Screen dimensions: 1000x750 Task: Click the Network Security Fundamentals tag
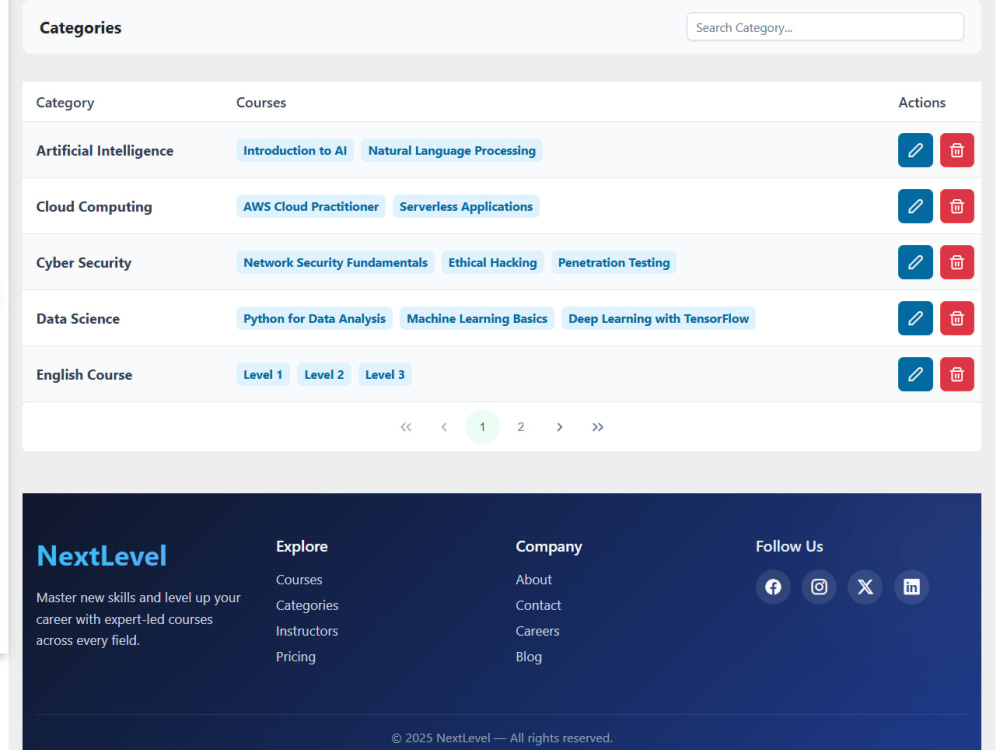tap(335, 263)
